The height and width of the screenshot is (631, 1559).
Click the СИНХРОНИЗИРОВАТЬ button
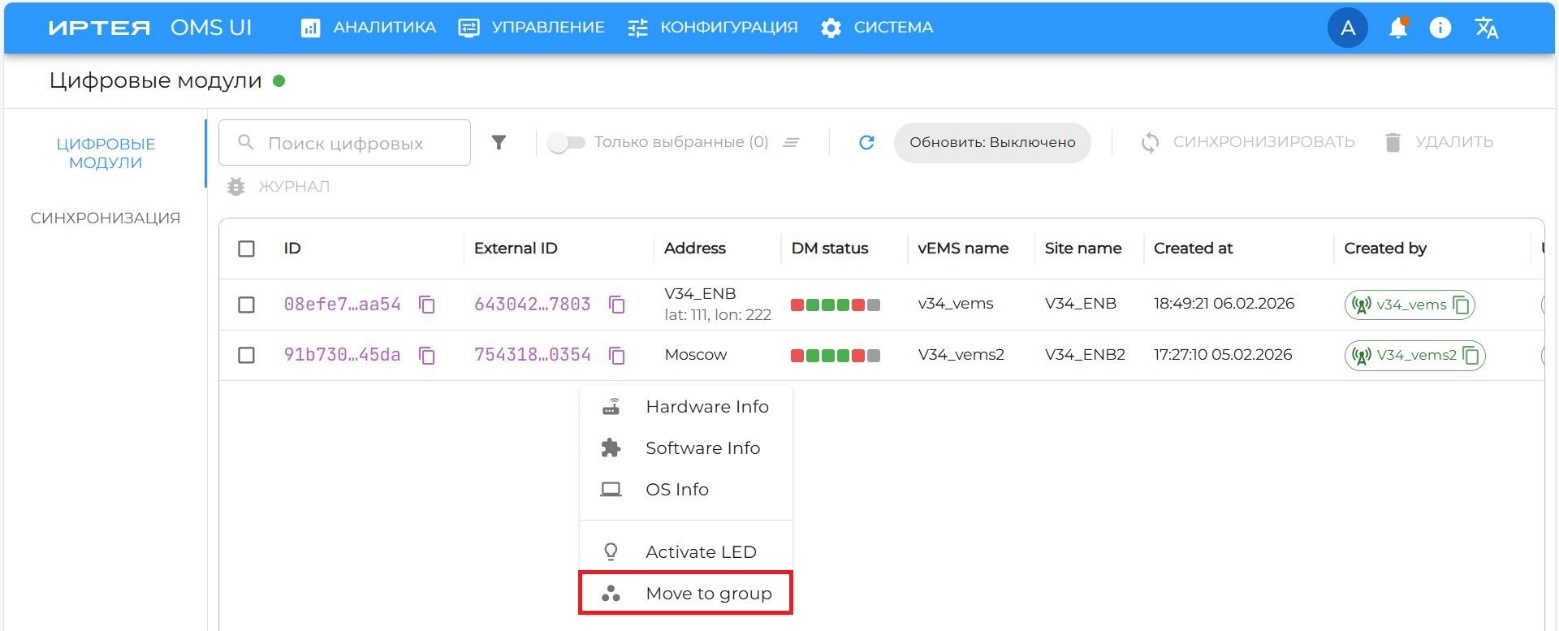(x=1247, y=143)
